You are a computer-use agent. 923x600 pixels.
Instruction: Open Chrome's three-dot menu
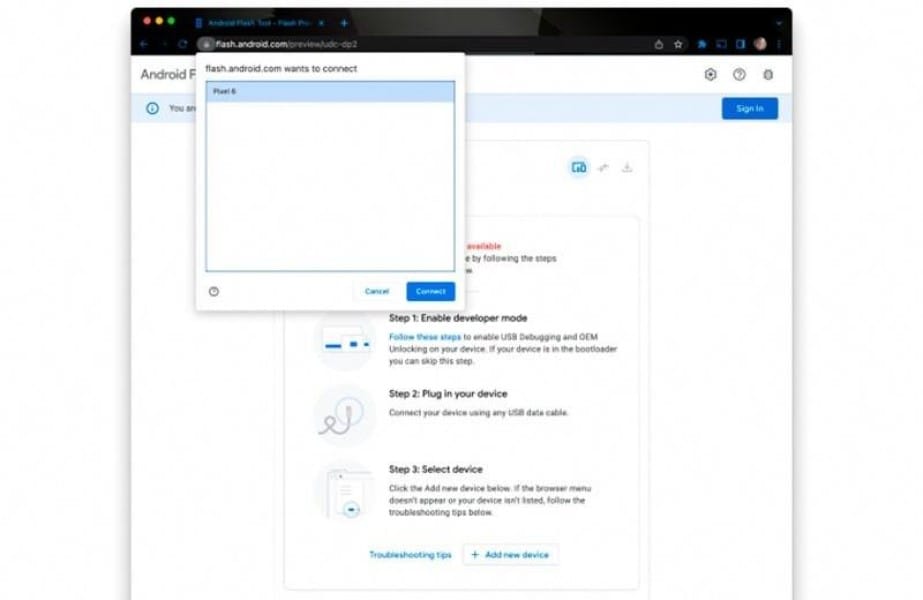[779, 44]
